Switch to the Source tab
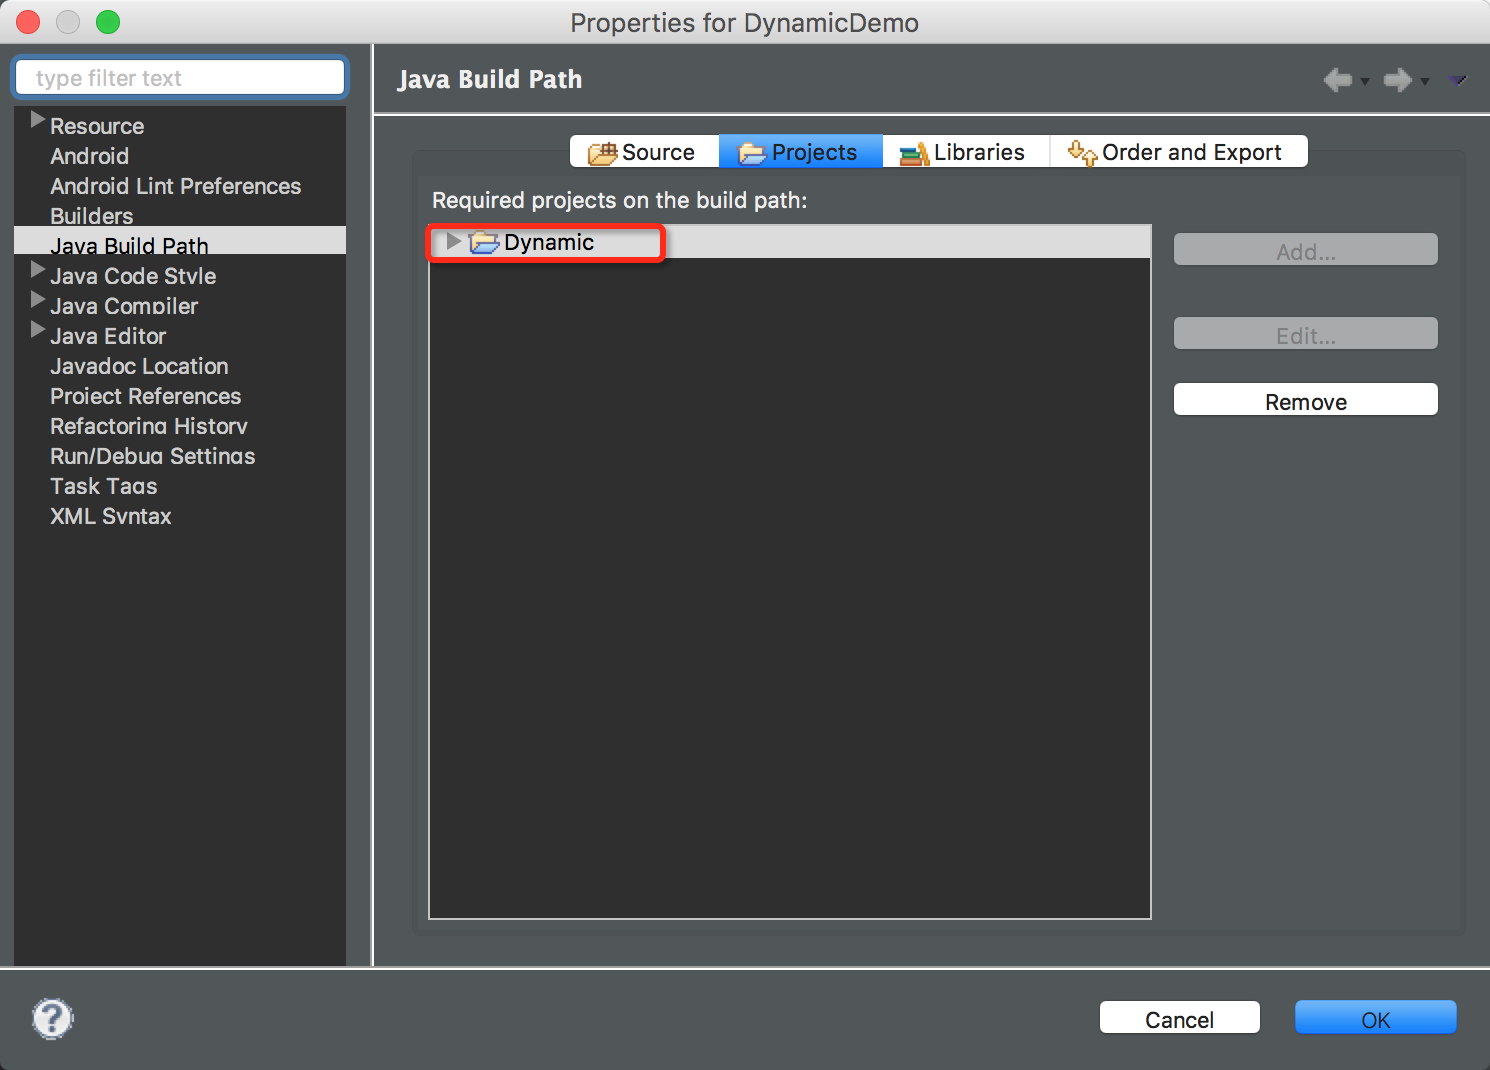1490x1070 pixels. pyautogui.click(x=644, y=152)
